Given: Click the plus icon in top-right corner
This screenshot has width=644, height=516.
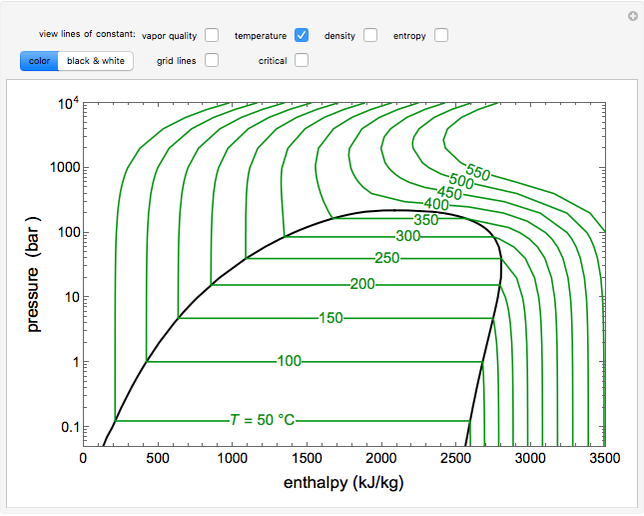Looking at the screenshot, I should (631, 14).
